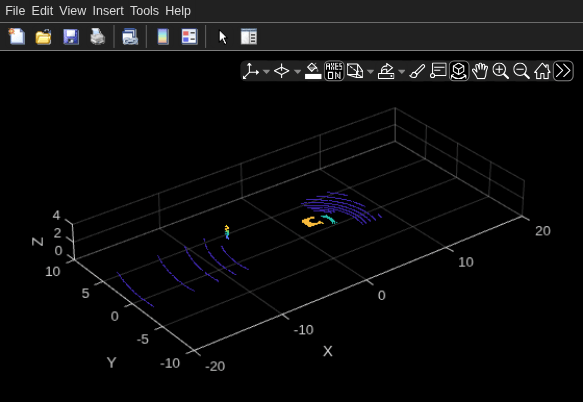The width and height of the screenshot is (583, 402).
Task: Click the New Figure icon
Action: point(17,36)
